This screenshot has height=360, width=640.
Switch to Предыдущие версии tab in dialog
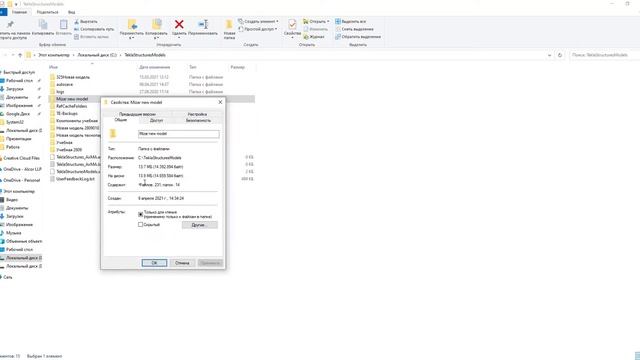137,114
